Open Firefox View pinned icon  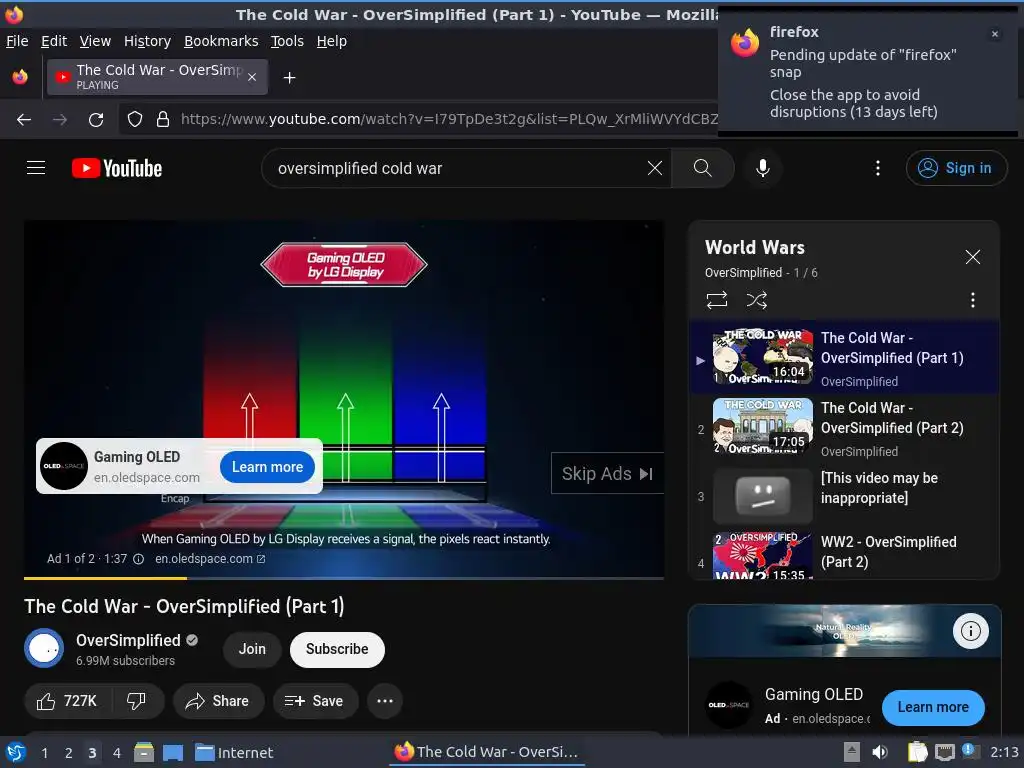[x=20, y=77]
